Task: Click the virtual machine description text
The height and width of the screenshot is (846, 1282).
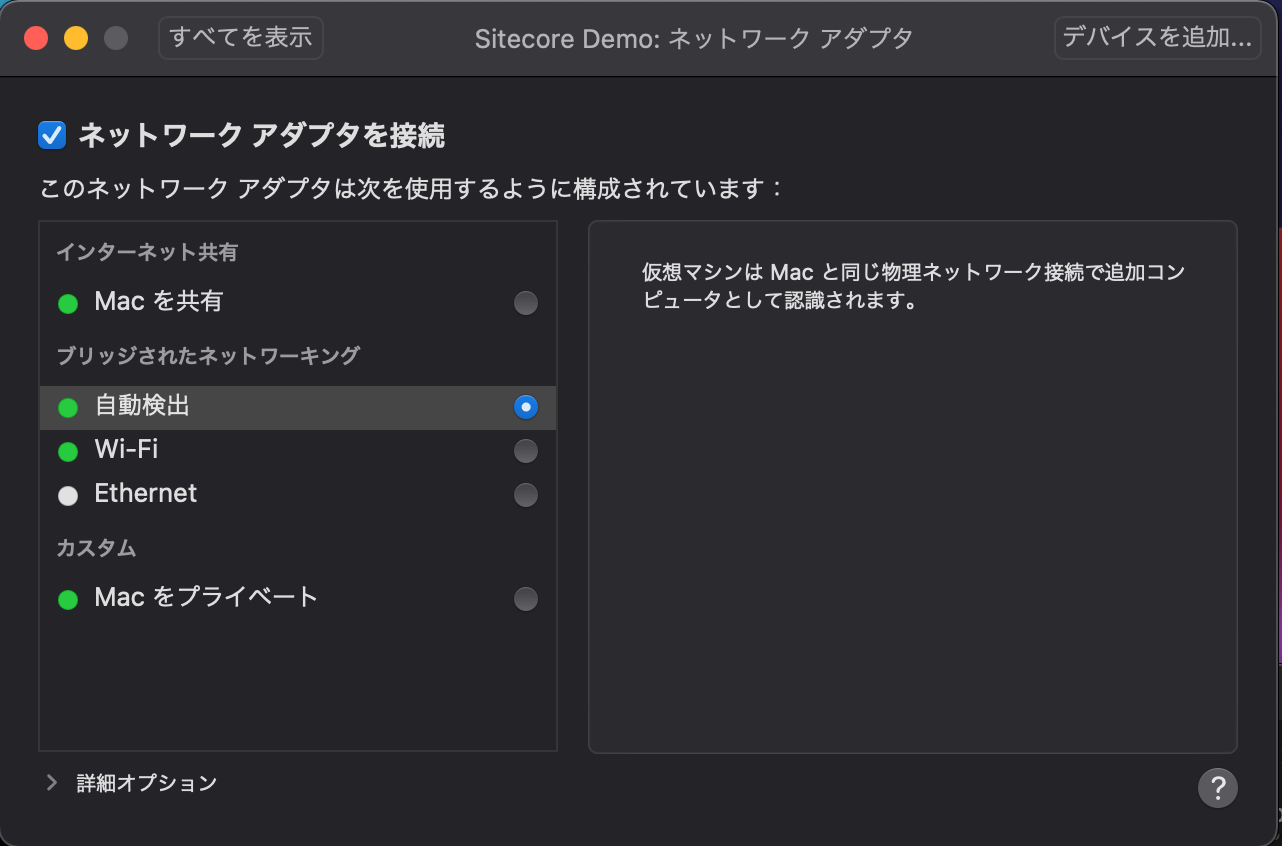Action: coord(914,286)
